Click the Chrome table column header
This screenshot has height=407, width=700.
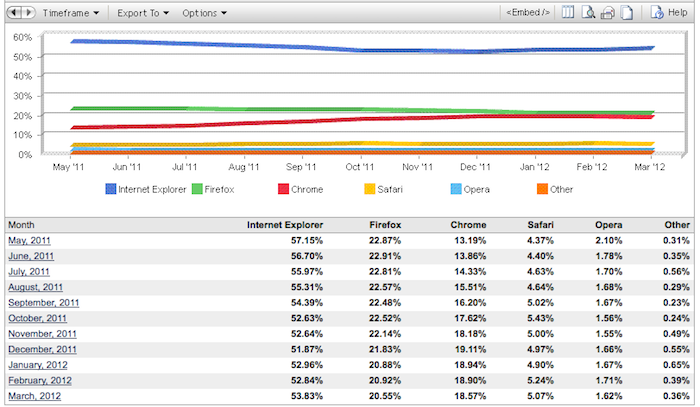(x=468, y=225)
